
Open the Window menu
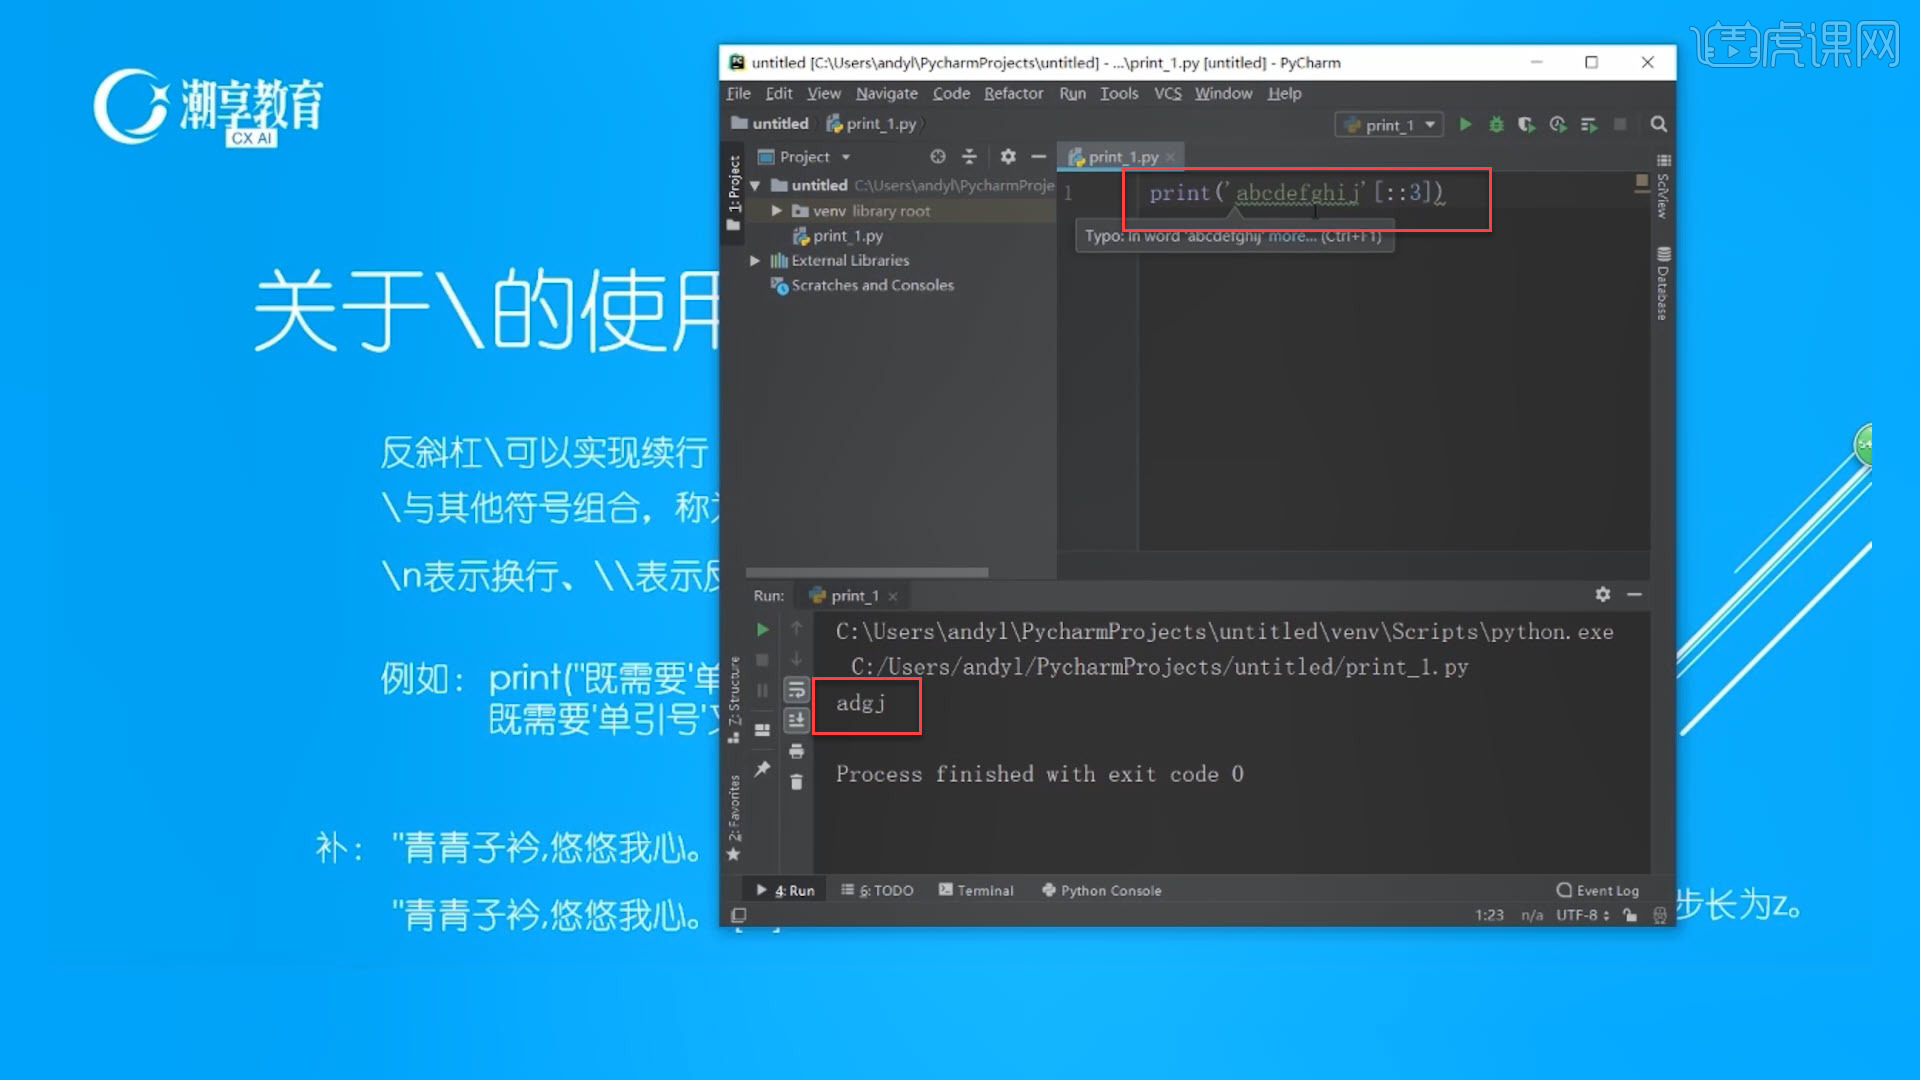tap(1224, 93)
